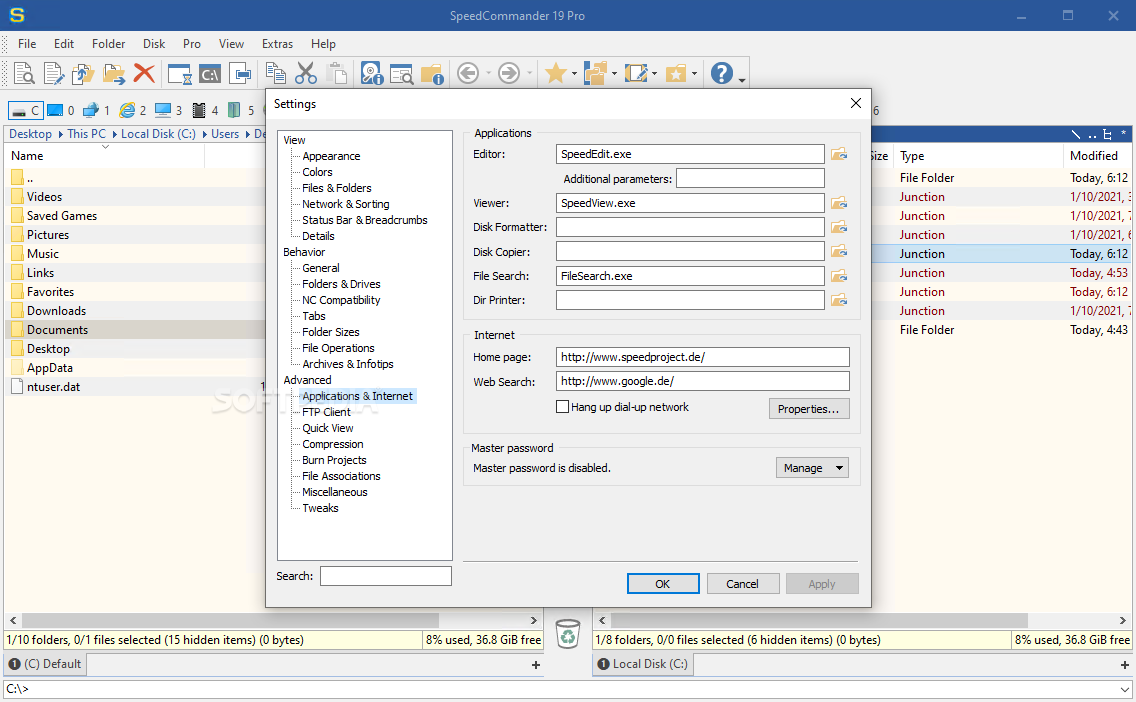Click the window with hourglass icon
Screen dimensions: 1136x702
click(x=179, y=73)
